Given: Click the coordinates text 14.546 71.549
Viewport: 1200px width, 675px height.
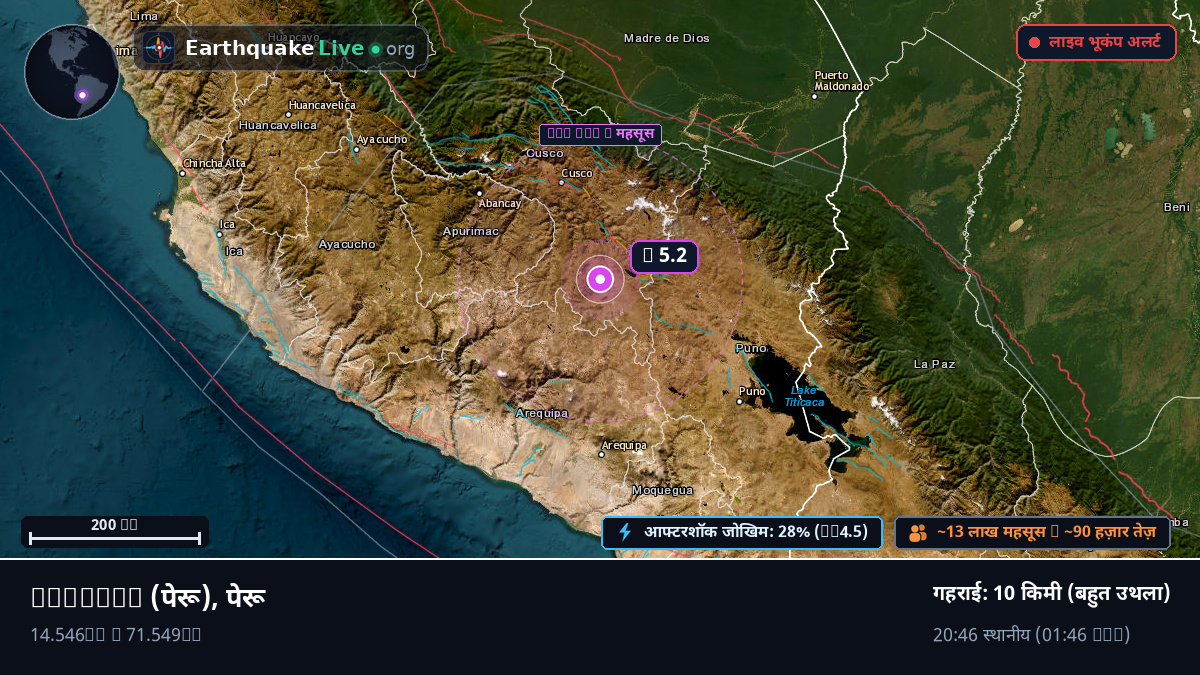Looking at the screenshot, I should pyautogui.click(x=116, y=634).
